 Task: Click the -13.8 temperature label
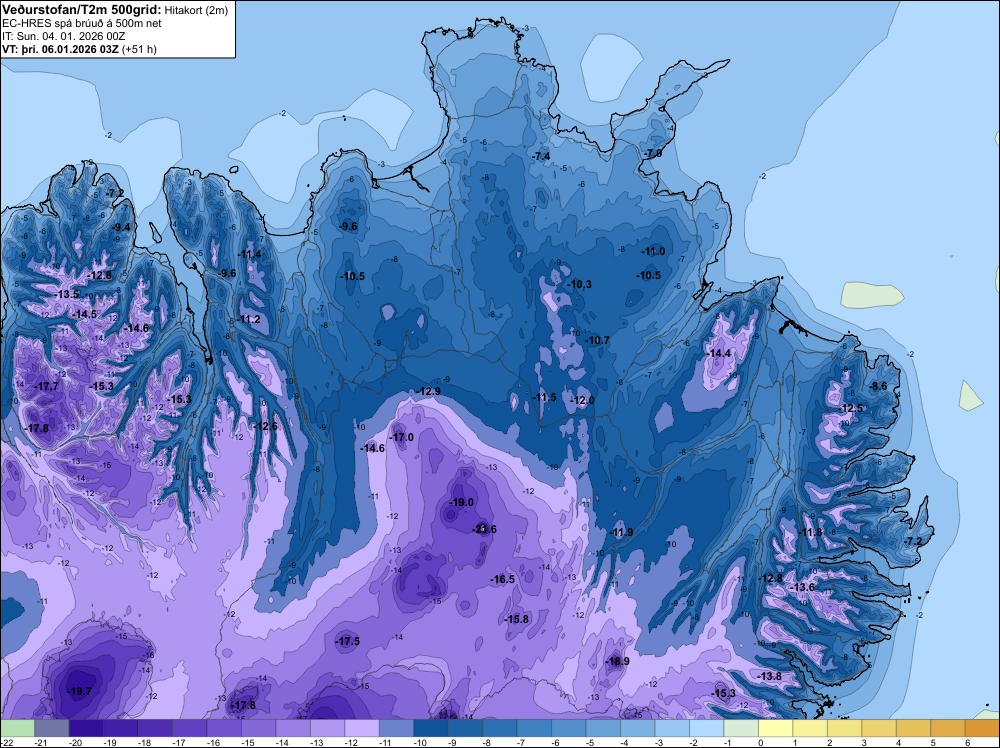(769, 676)
